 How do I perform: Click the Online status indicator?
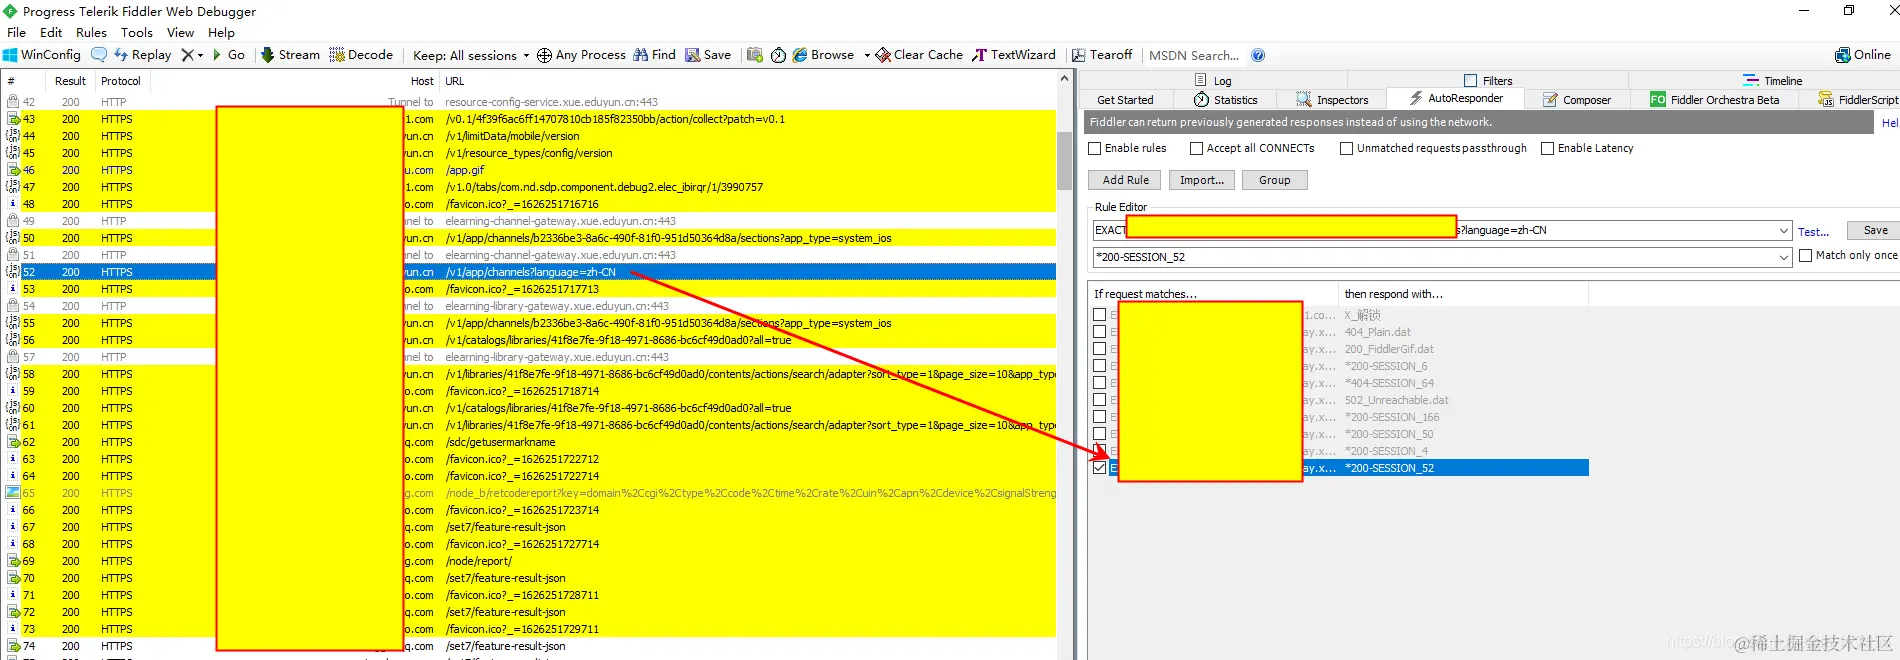1863,55
